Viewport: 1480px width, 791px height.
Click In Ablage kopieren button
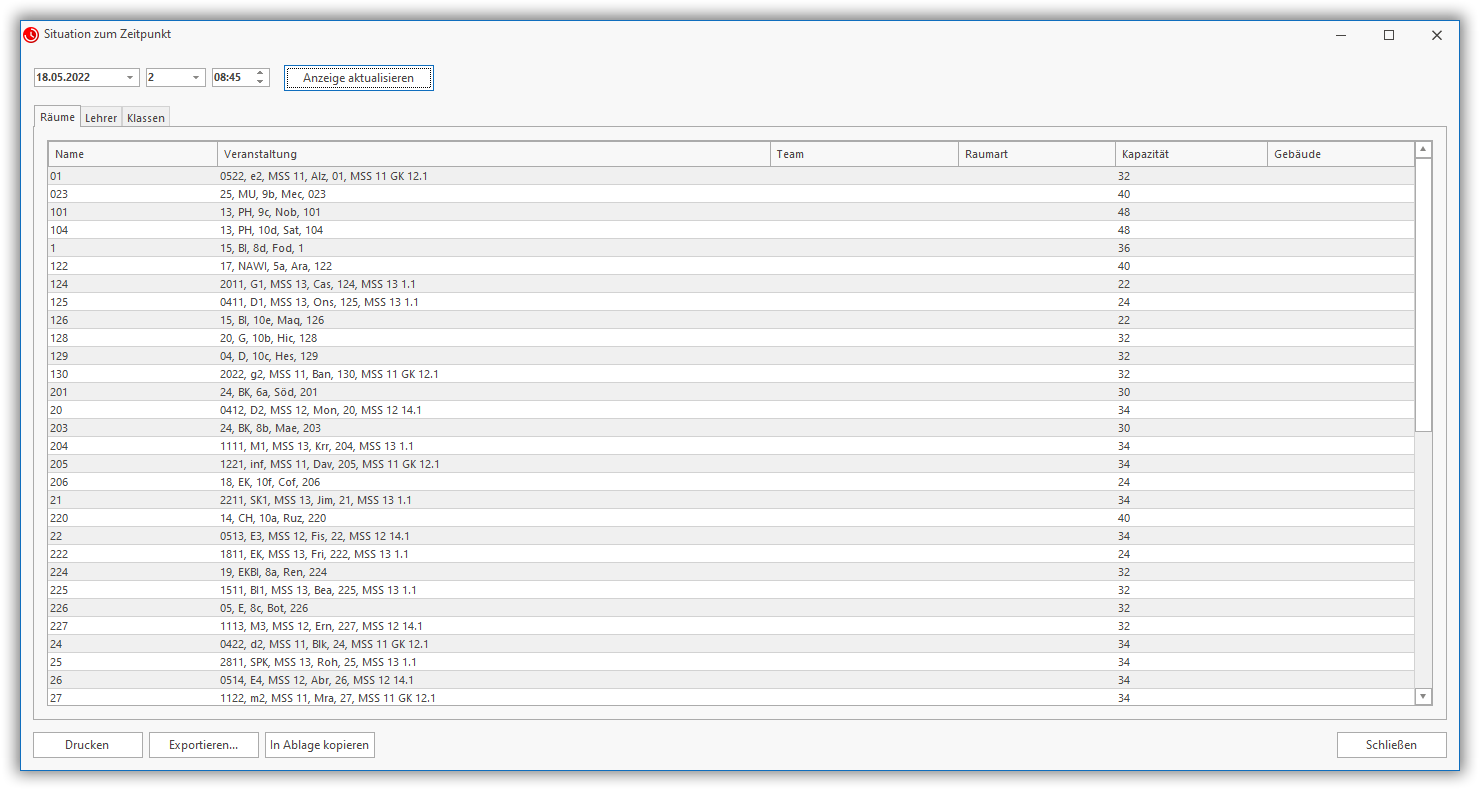(320, 745)
